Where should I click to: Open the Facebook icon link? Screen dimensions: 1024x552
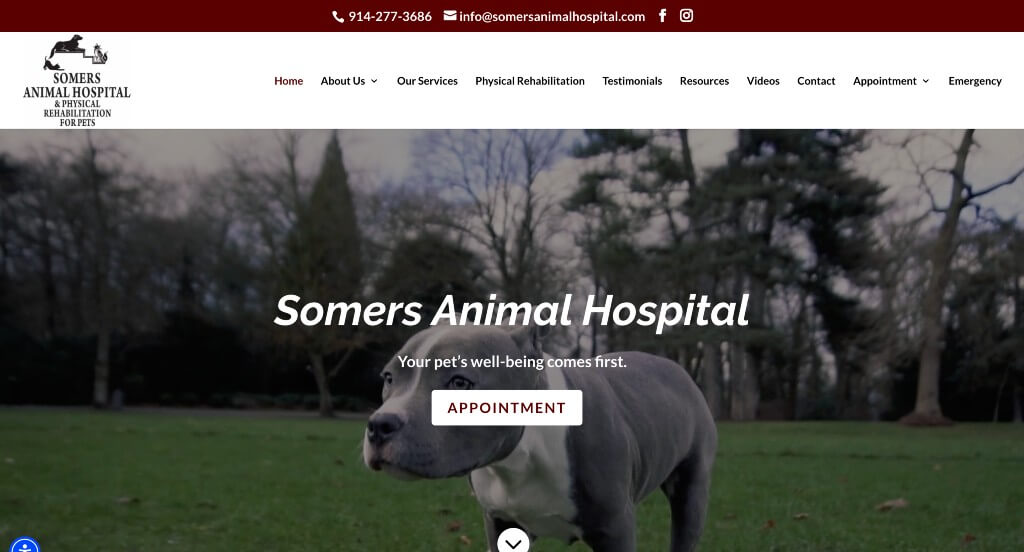(x=662, y=16)
